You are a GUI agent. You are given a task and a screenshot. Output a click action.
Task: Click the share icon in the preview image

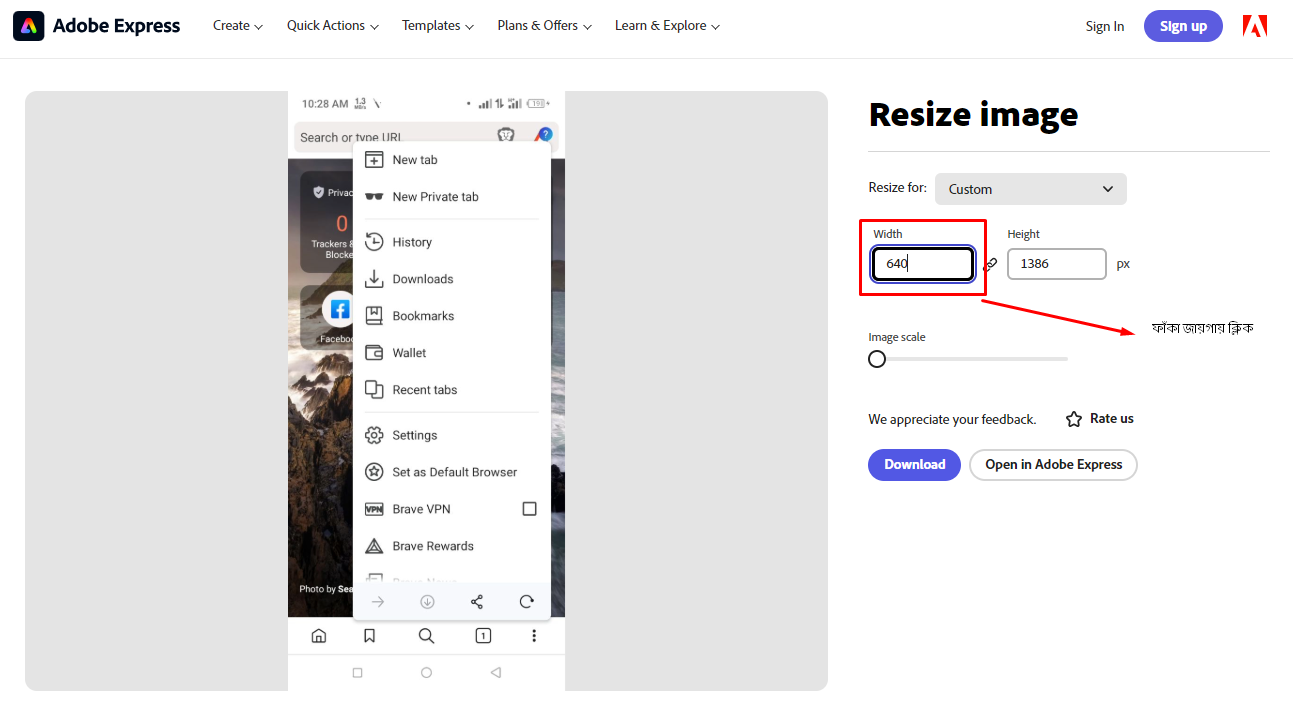click(x=477, y=602)
